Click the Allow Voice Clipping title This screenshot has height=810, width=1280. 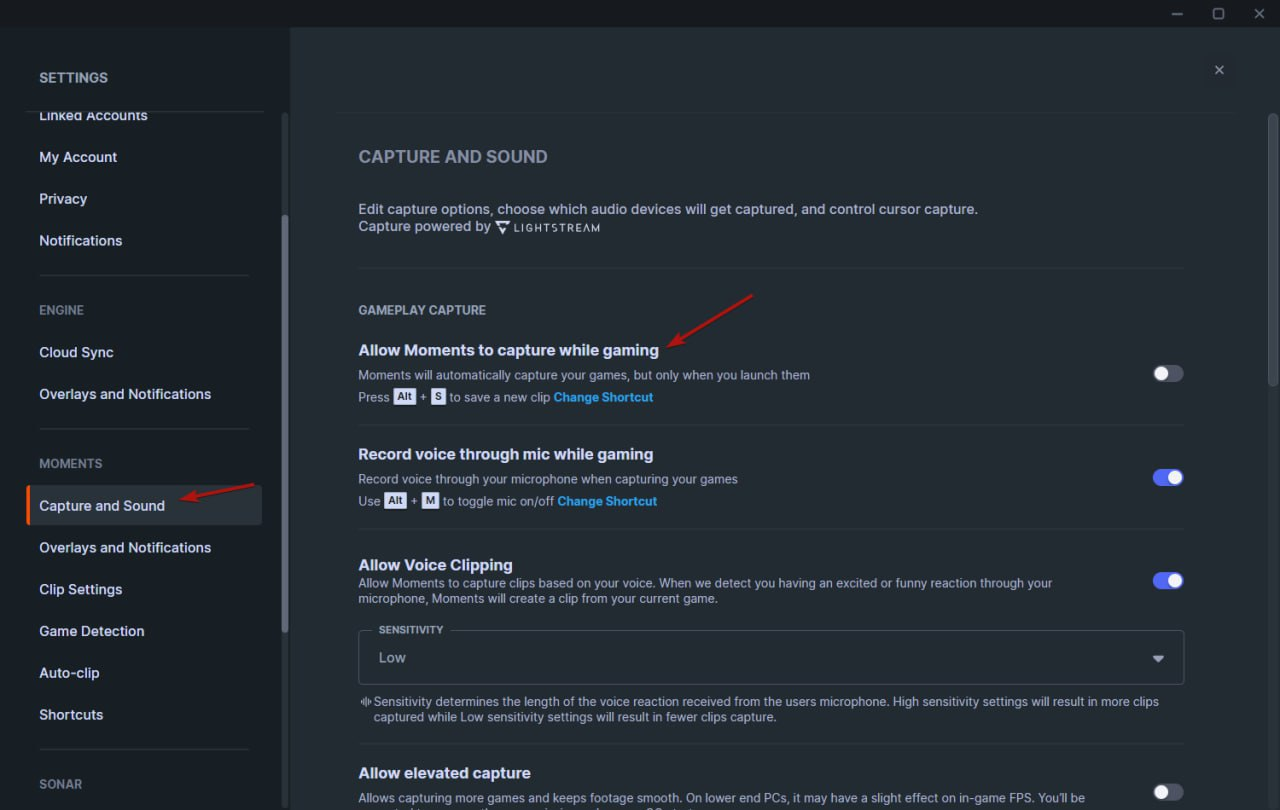pyautogui.click(x=435, y=565)
